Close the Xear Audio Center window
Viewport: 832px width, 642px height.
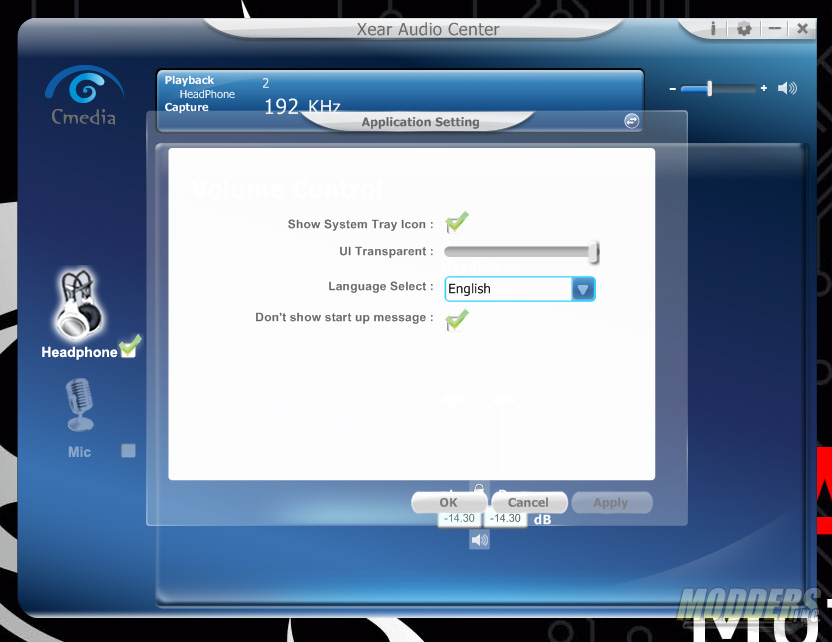coord(803,28)
